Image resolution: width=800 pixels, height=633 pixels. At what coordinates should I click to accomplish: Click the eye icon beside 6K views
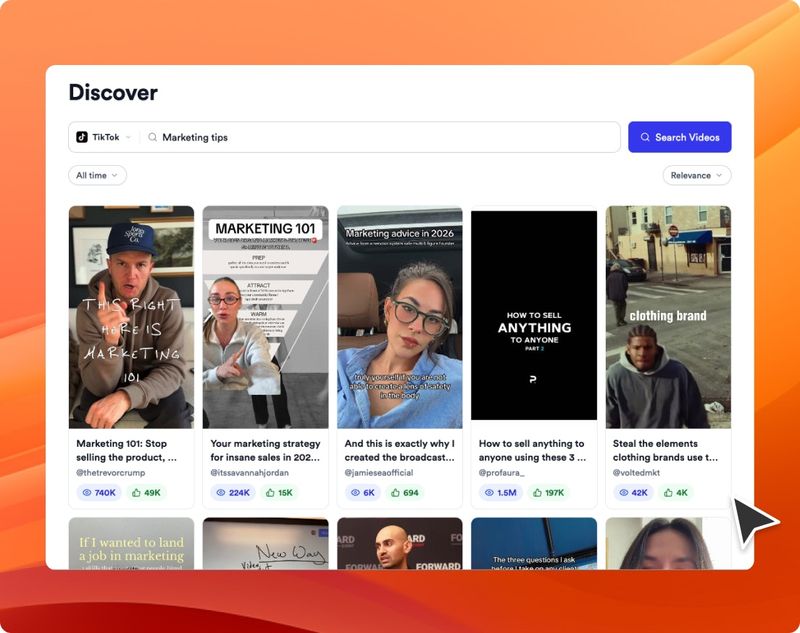click(x=355, y=493)
